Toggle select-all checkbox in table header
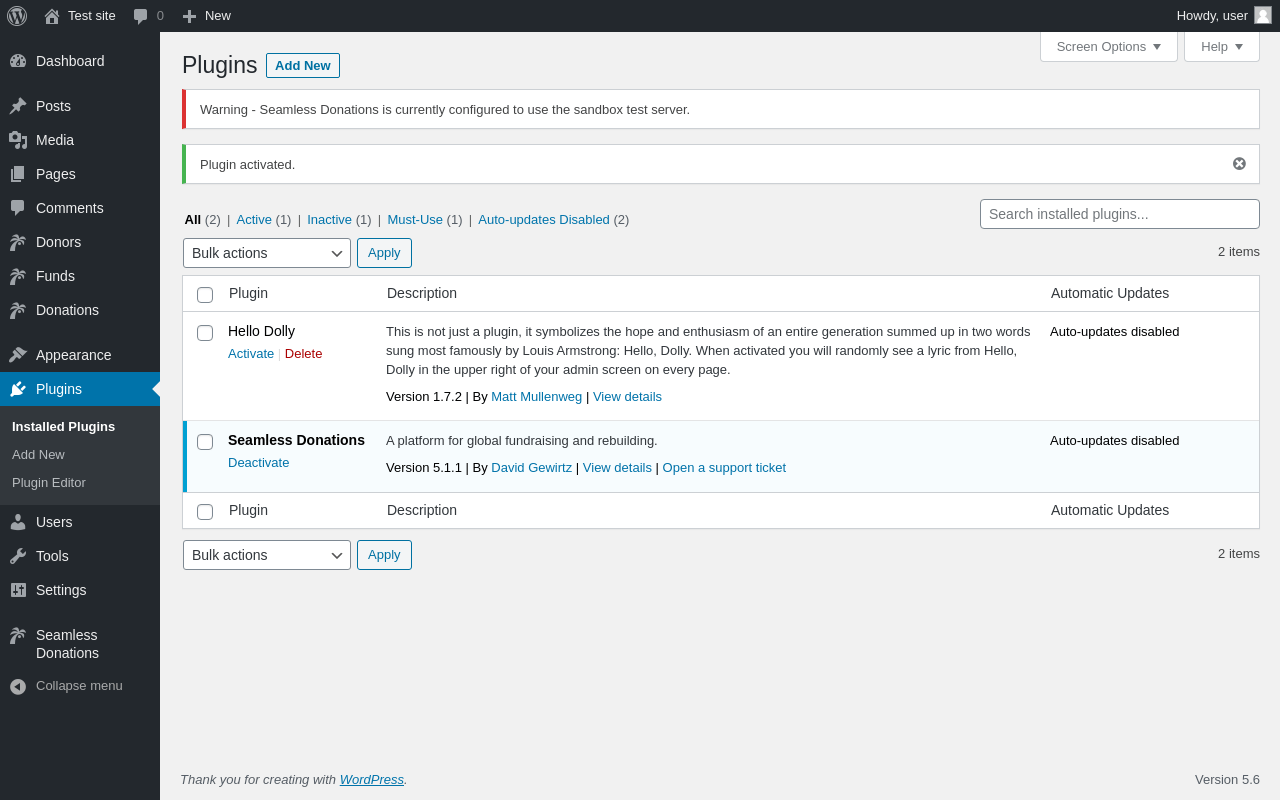This screenshot has width=1280, height=800. coord(205,295)
